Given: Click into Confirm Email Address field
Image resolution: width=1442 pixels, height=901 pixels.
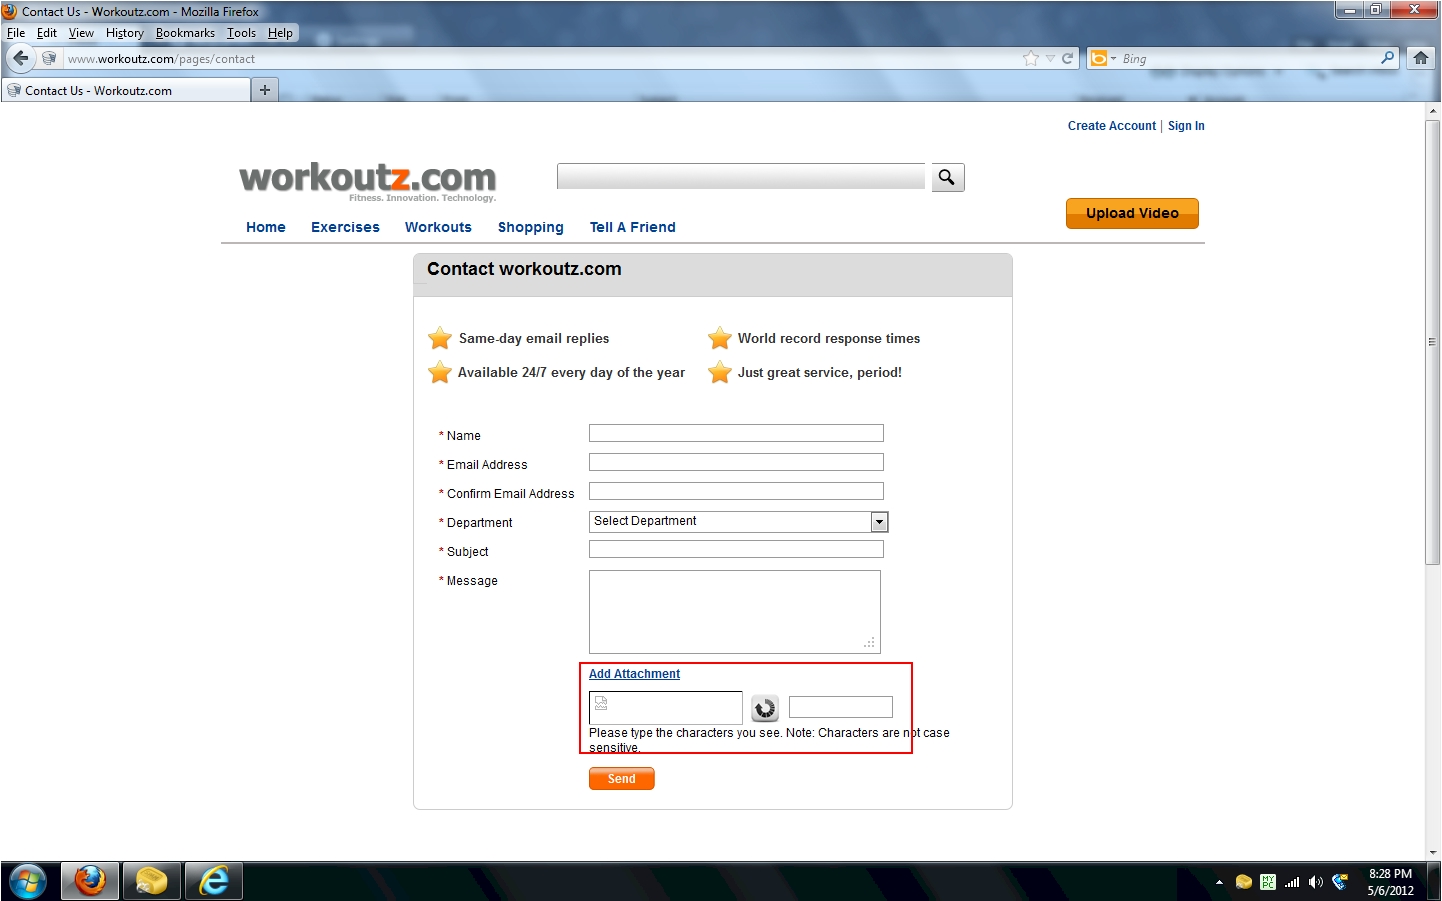Looking at the screenshot, I should click(x=736, y=491).
